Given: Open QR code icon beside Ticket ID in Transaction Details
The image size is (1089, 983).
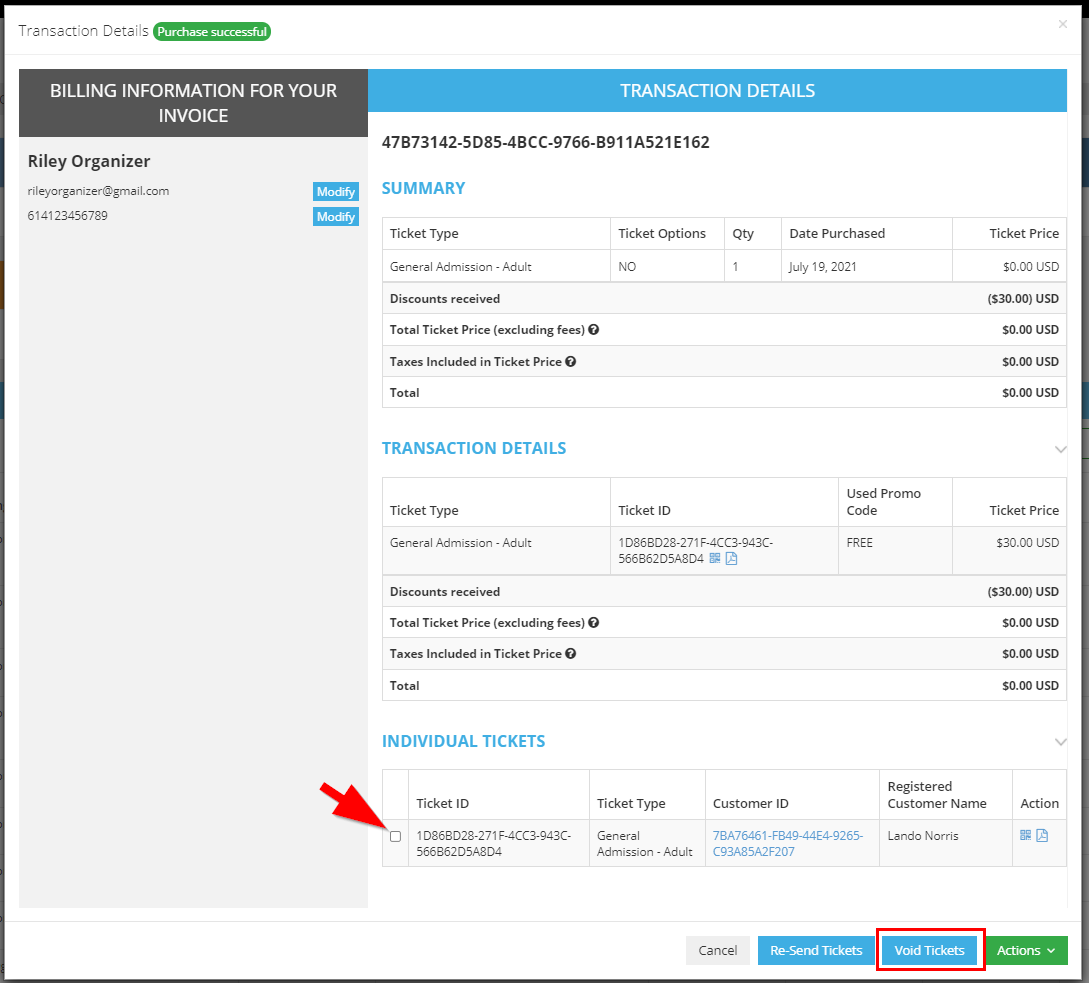Looking at the screenshot, I should (x=715, y=559).
